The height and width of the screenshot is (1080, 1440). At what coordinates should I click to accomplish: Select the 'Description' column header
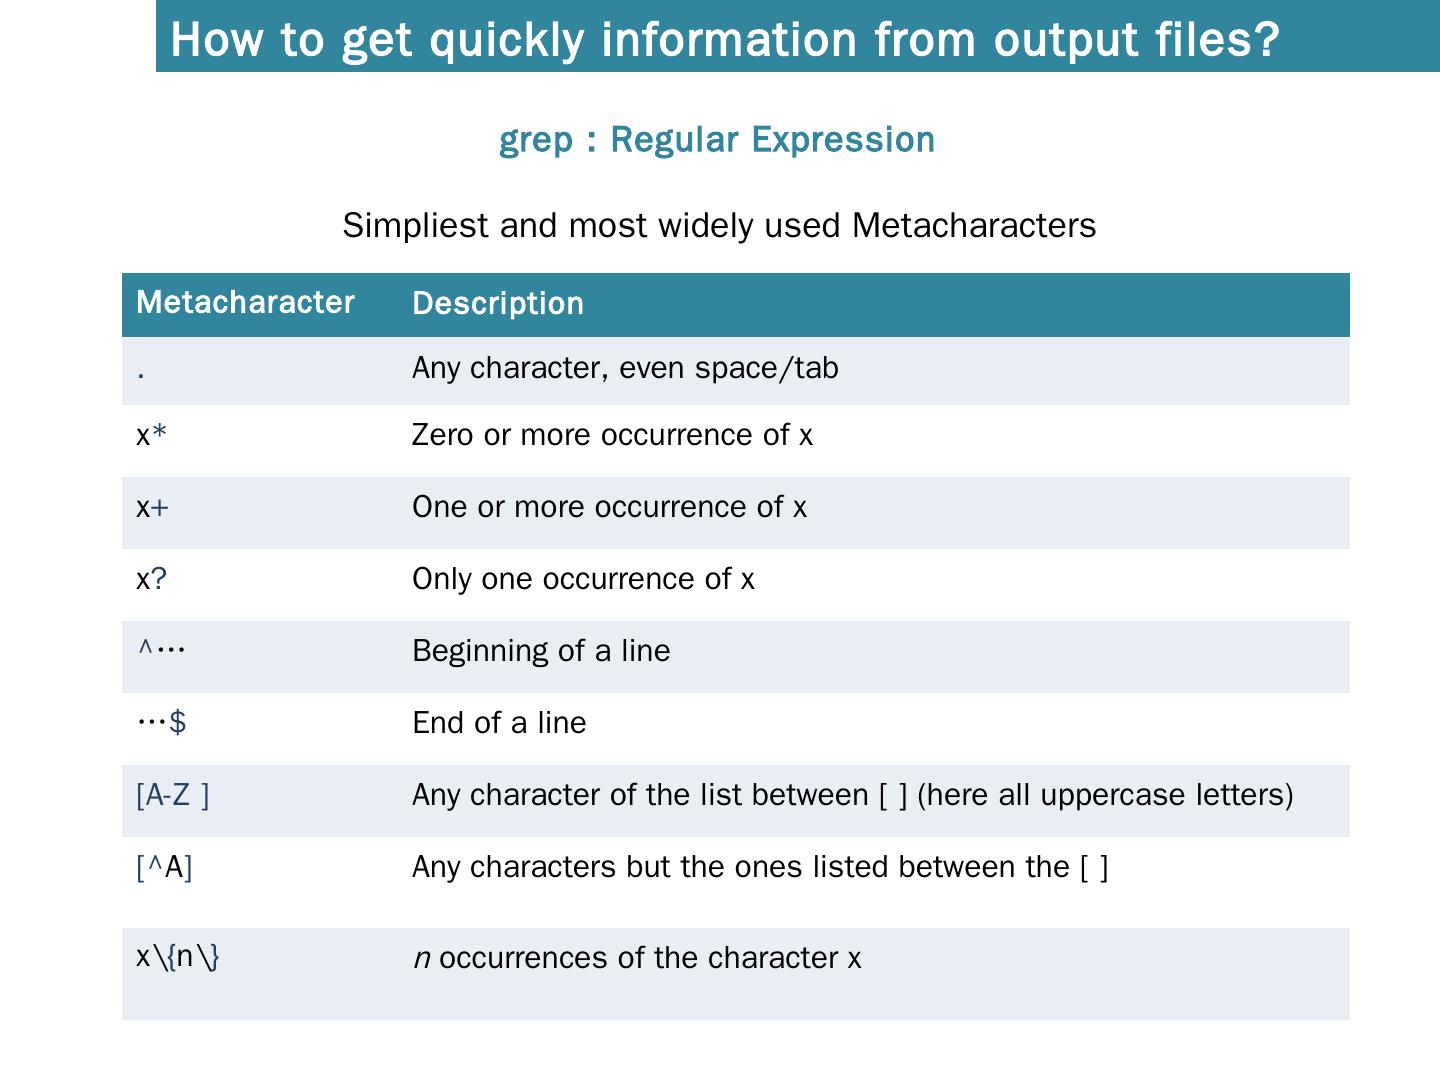[x=498, y=304]
